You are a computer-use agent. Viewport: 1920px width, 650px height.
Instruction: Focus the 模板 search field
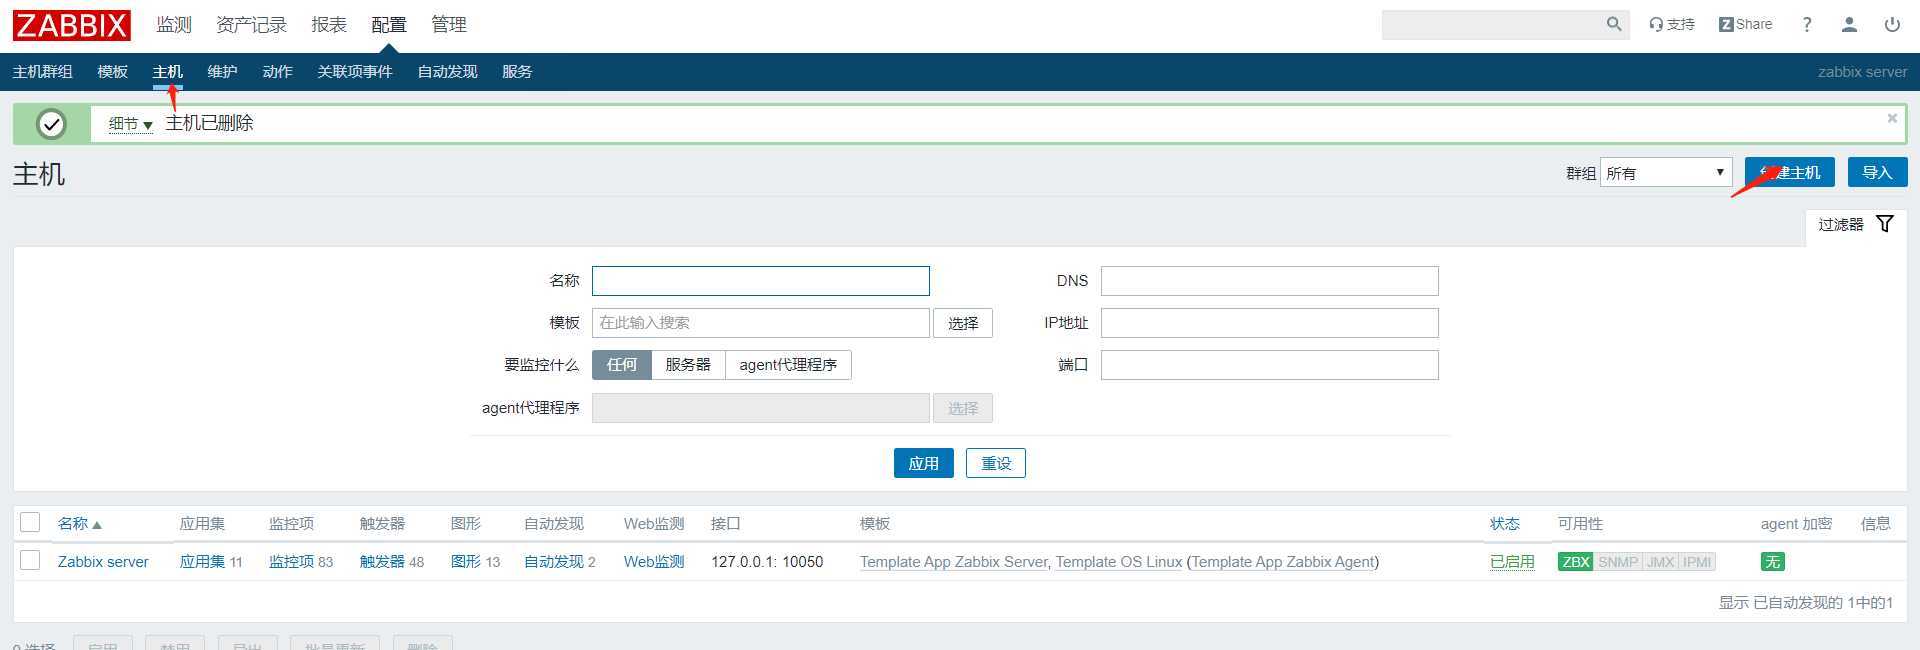pos(761,323)
